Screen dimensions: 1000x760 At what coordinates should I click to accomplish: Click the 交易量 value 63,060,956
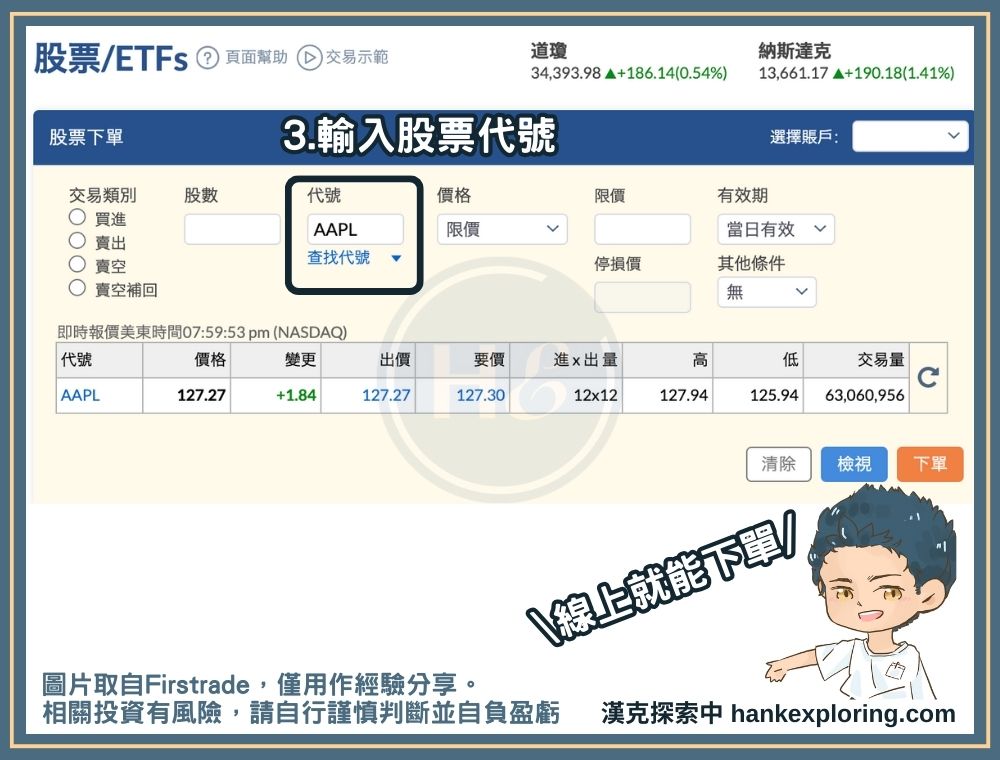(x=864, y=395)
